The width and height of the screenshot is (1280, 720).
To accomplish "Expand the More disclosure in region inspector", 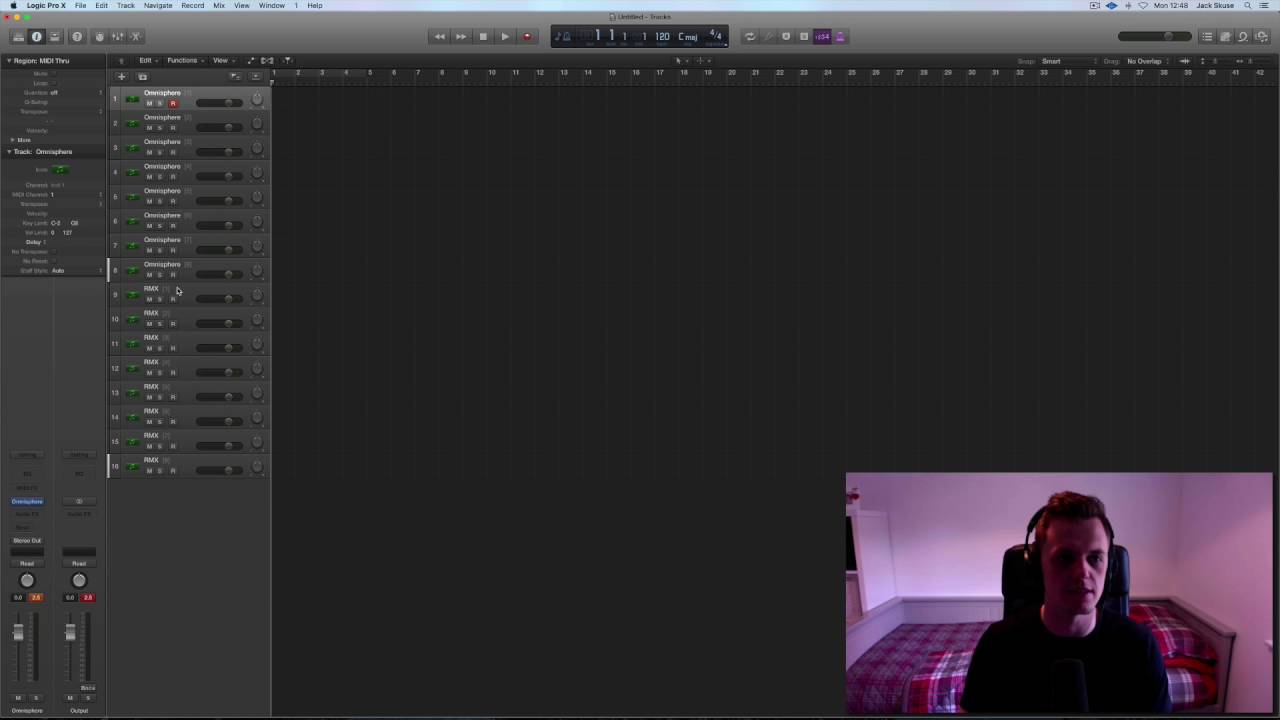I will click(12, 140).
